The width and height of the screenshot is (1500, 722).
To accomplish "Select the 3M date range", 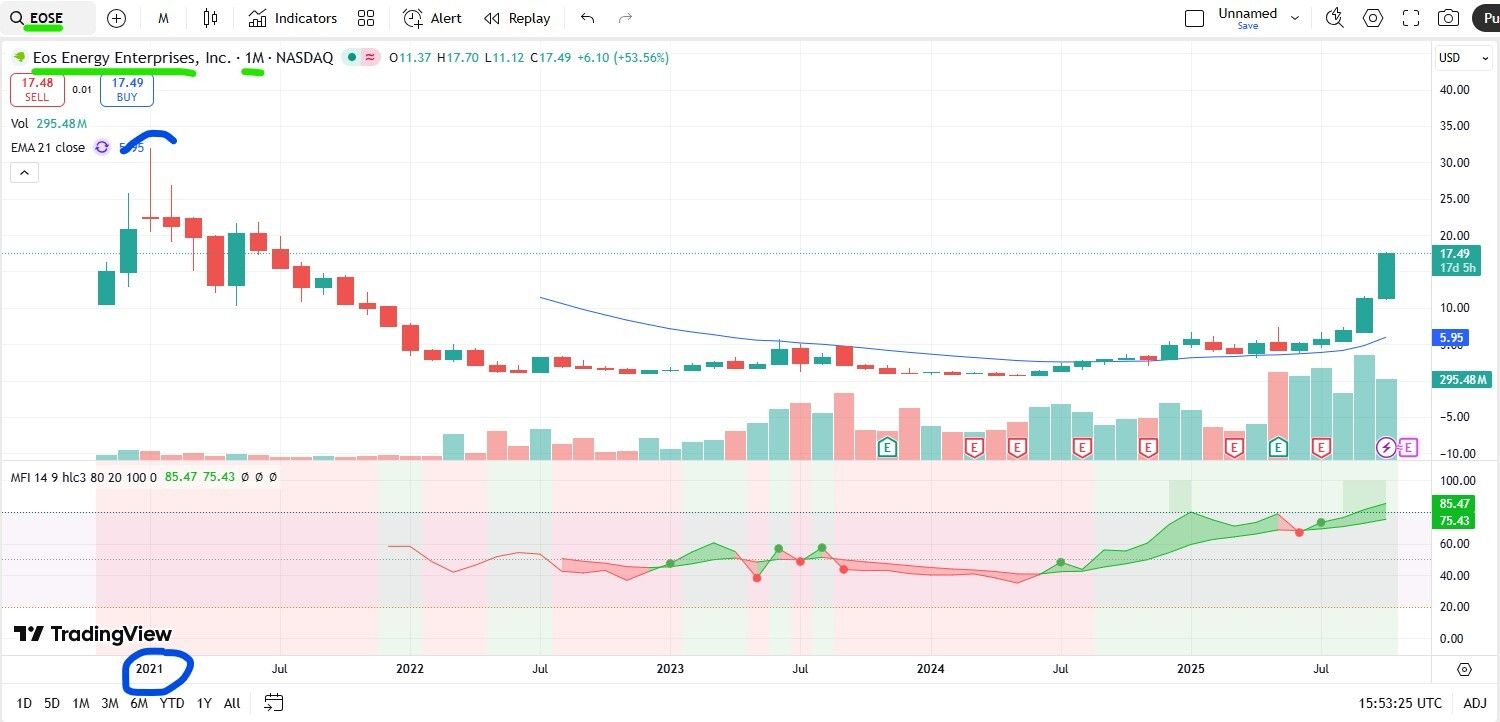I will click(x=110, y=703).
